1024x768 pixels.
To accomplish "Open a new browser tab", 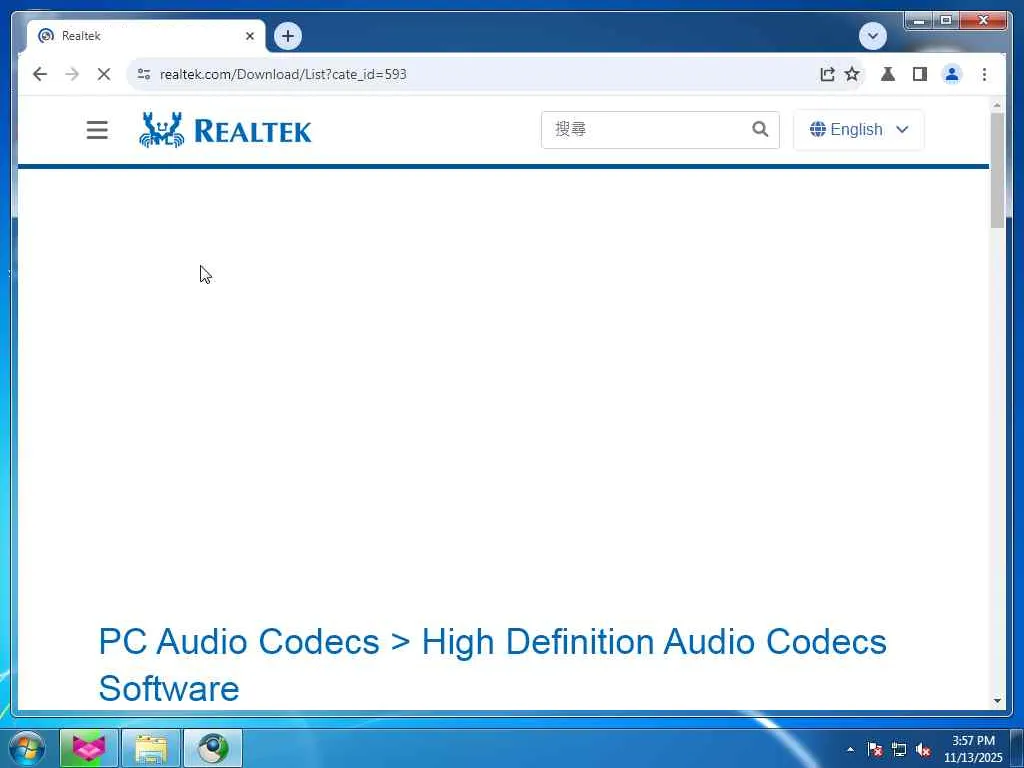I will tap(288, 36).
